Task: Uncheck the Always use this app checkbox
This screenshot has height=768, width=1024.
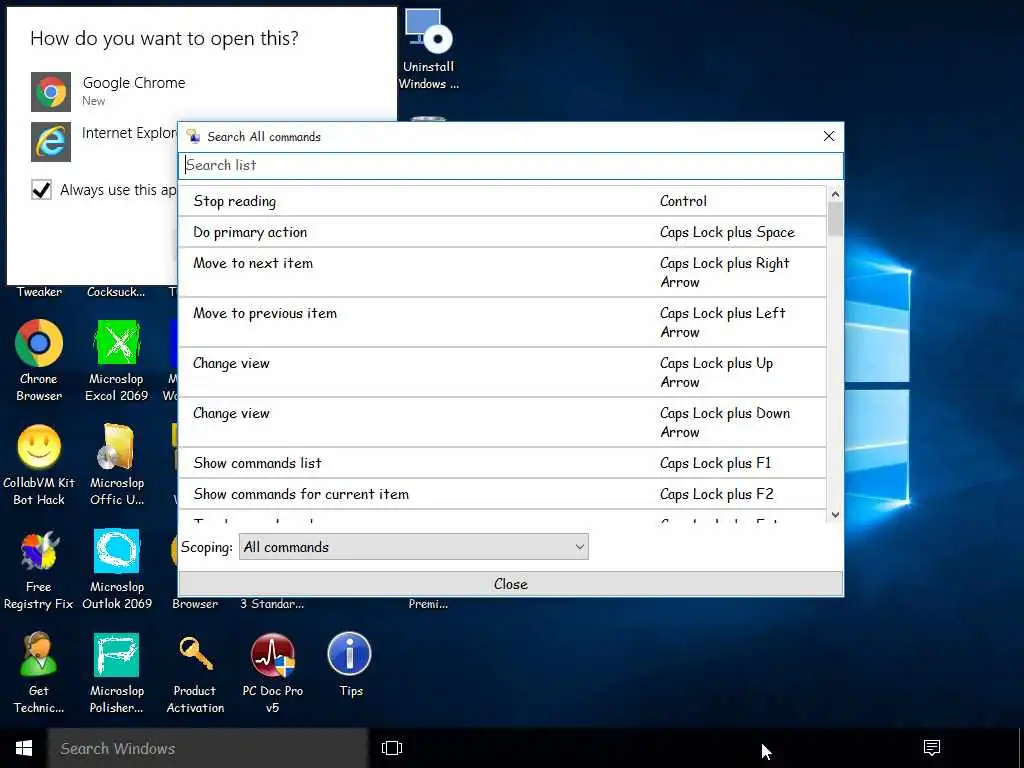Action: pos(41,190)
